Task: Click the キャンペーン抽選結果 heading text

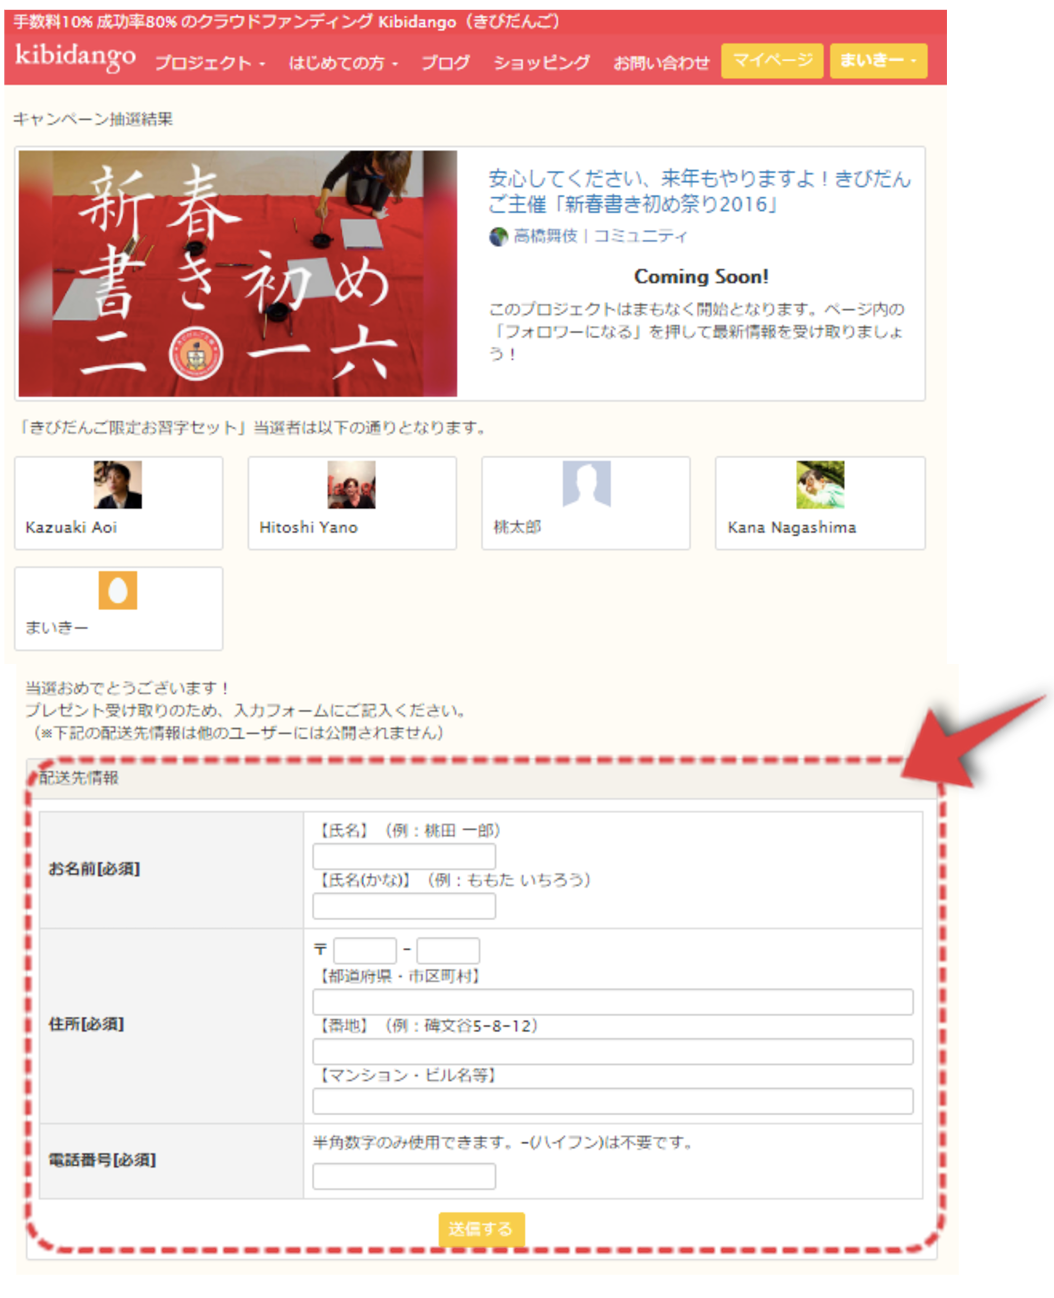Action: [93, 119]
